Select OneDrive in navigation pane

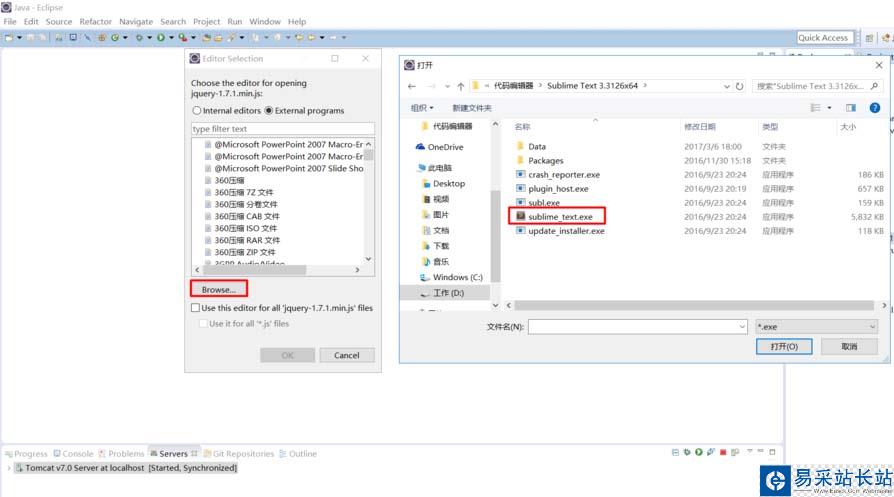[x=439, y=147]
